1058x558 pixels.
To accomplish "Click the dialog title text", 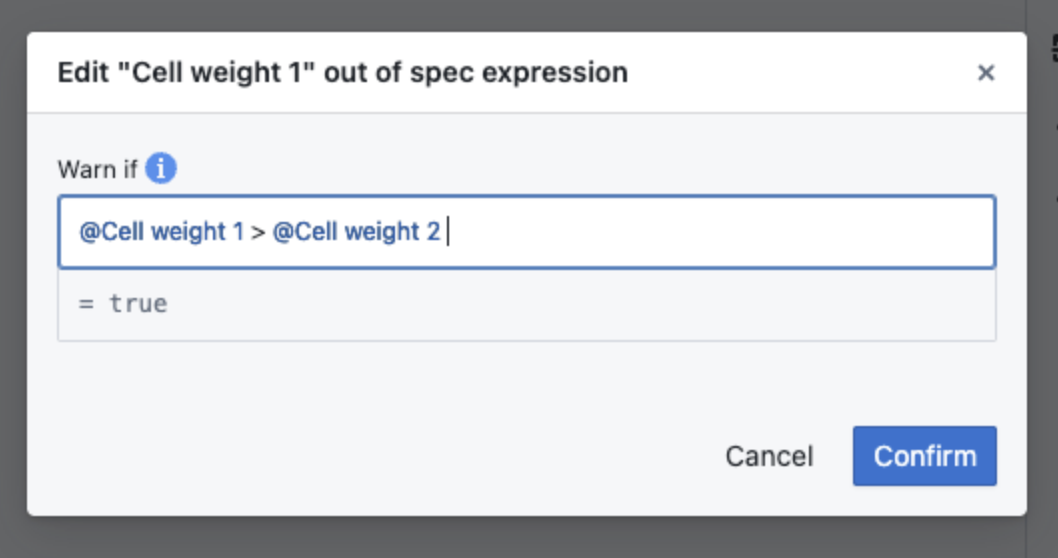I will click(x=343, y=72).
